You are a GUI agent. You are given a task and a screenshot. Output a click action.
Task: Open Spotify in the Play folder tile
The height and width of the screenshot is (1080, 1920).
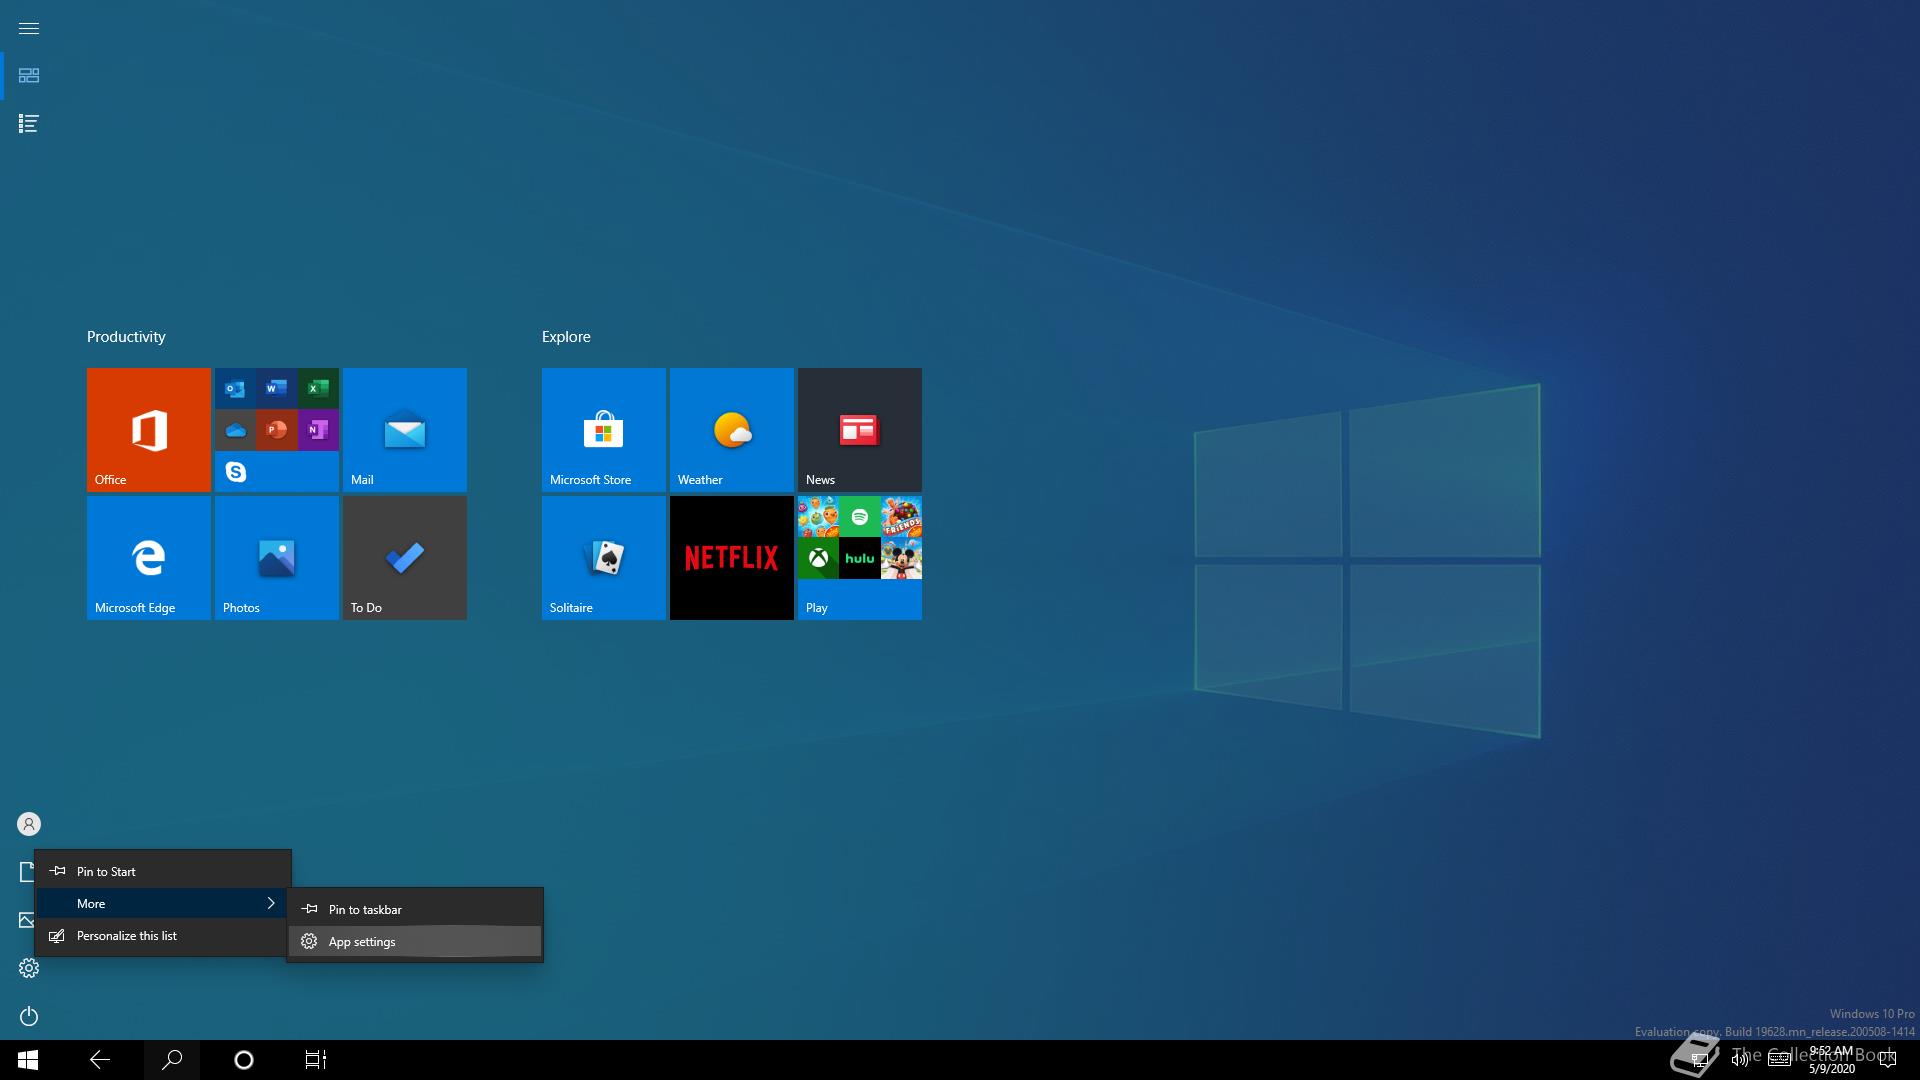pyautogui.click(x=860, y=517)
